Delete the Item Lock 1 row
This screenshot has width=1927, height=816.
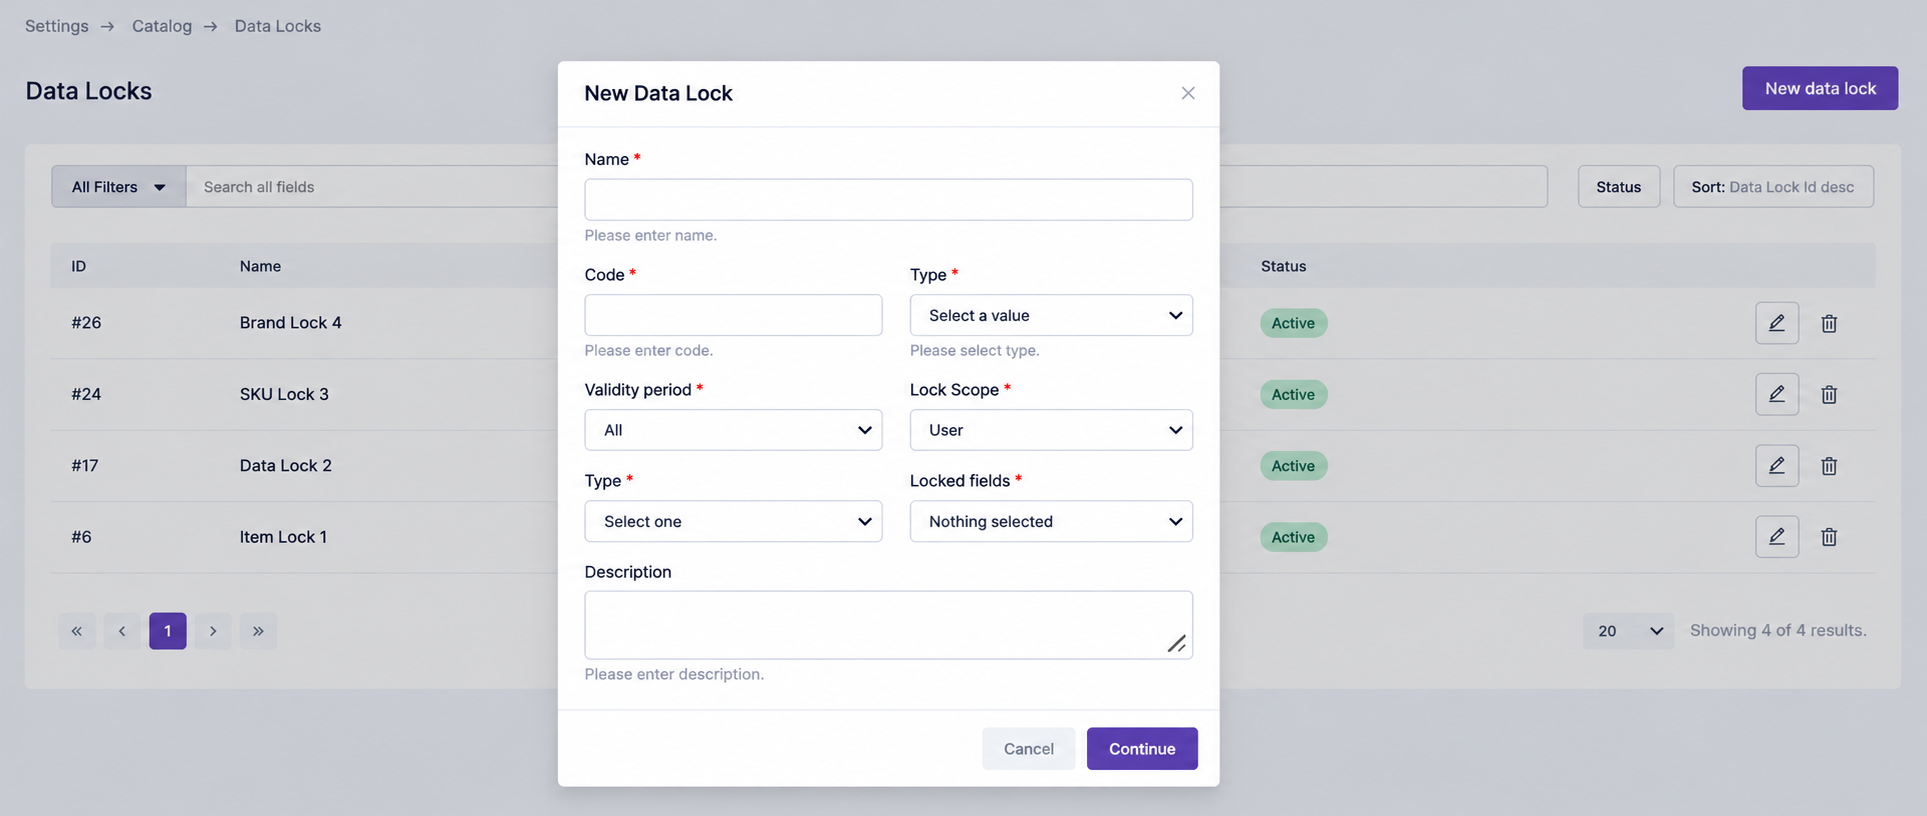click(x=1829, y=537)
